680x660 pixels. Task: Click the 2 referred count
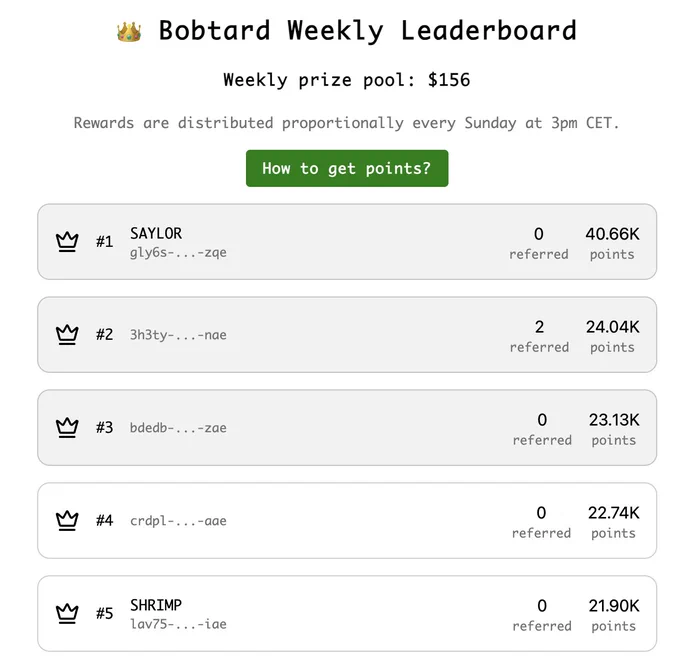click(x=539, y=327)
